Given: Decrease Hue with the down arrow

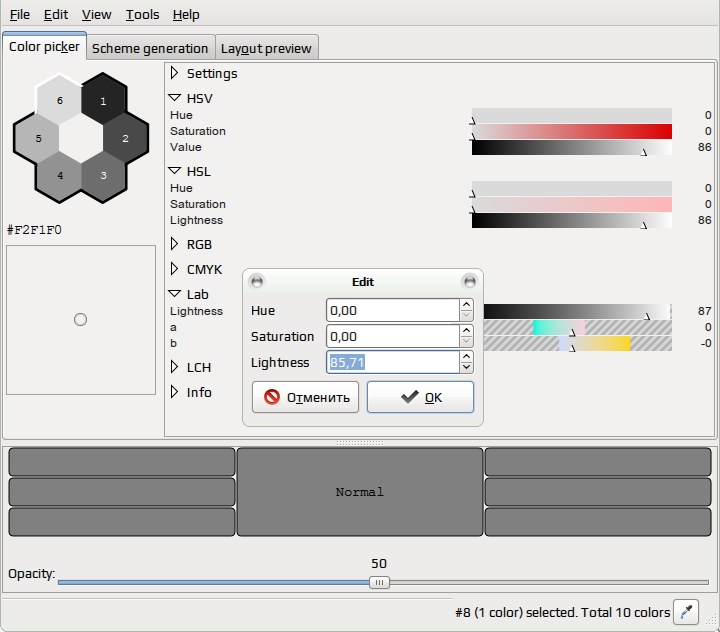Looking at the screenshot, I should pyautogui.click(x=466, y=316).
